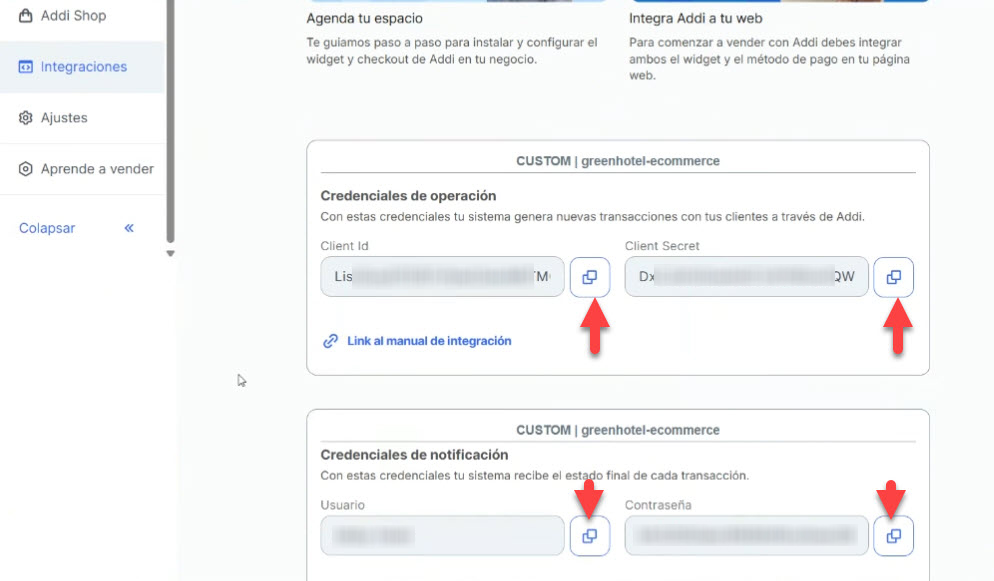Viewport: 994px width, 581px height.
Task: Click the CUSTOM greenhotel-ecommerce title above Credenciales de notificación
Action: click(x=618, y=430)
